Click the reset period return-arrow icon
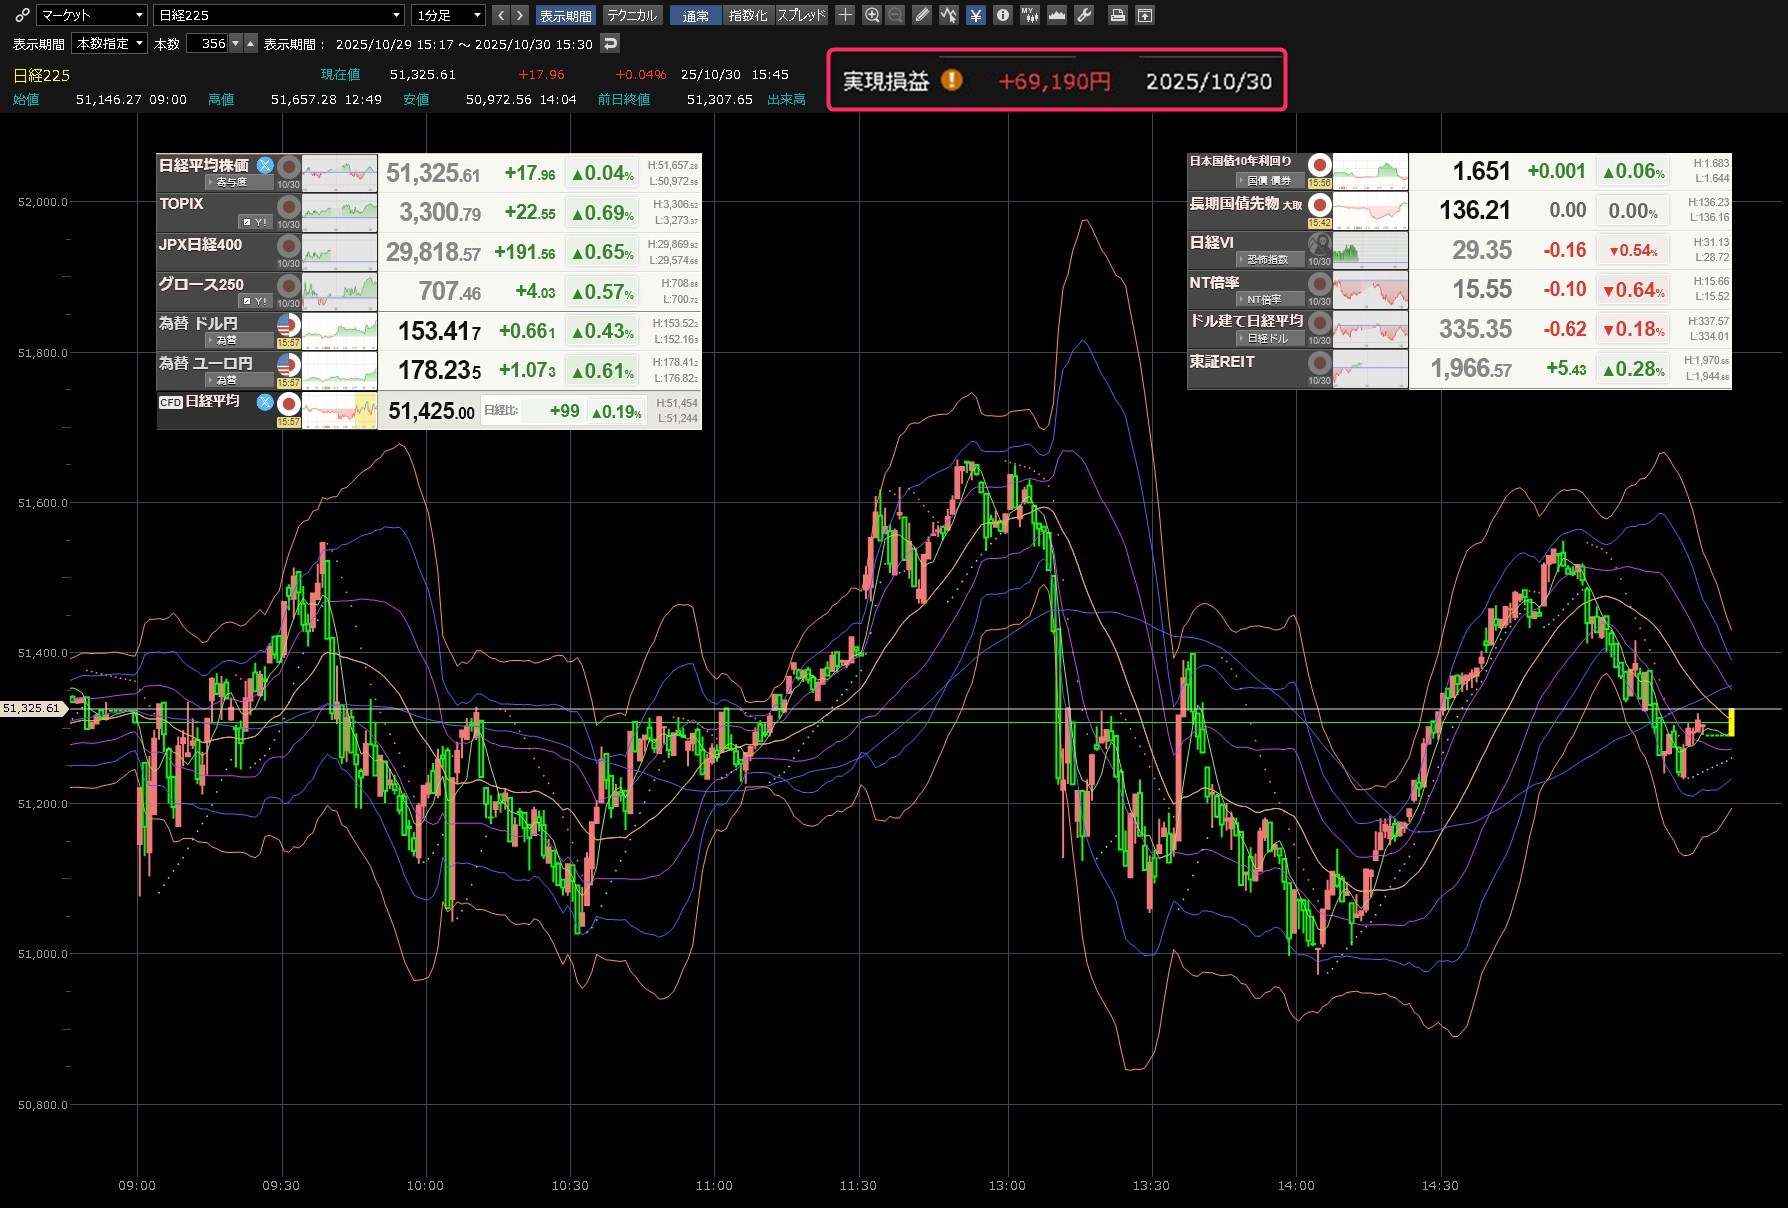Image resolution: width=1788 pixels, height=1208 pixels. tap(610, 43)
